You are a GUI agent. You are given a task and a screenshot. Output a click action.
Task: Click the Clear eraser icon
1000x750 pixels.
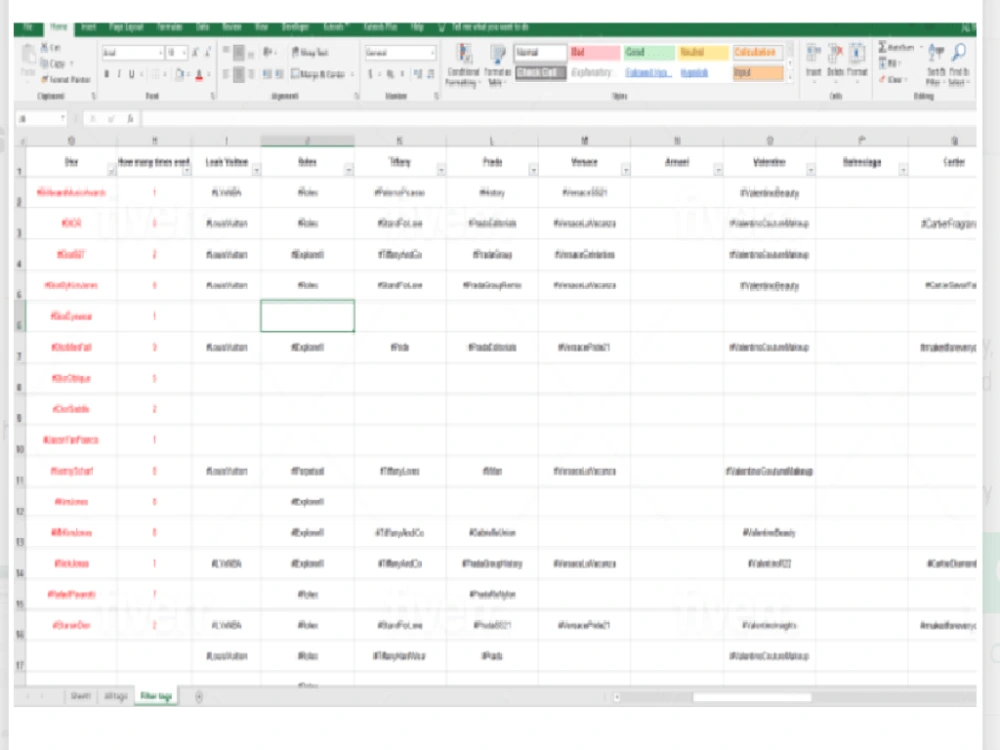pyautogui.click(x=883, y=79)
